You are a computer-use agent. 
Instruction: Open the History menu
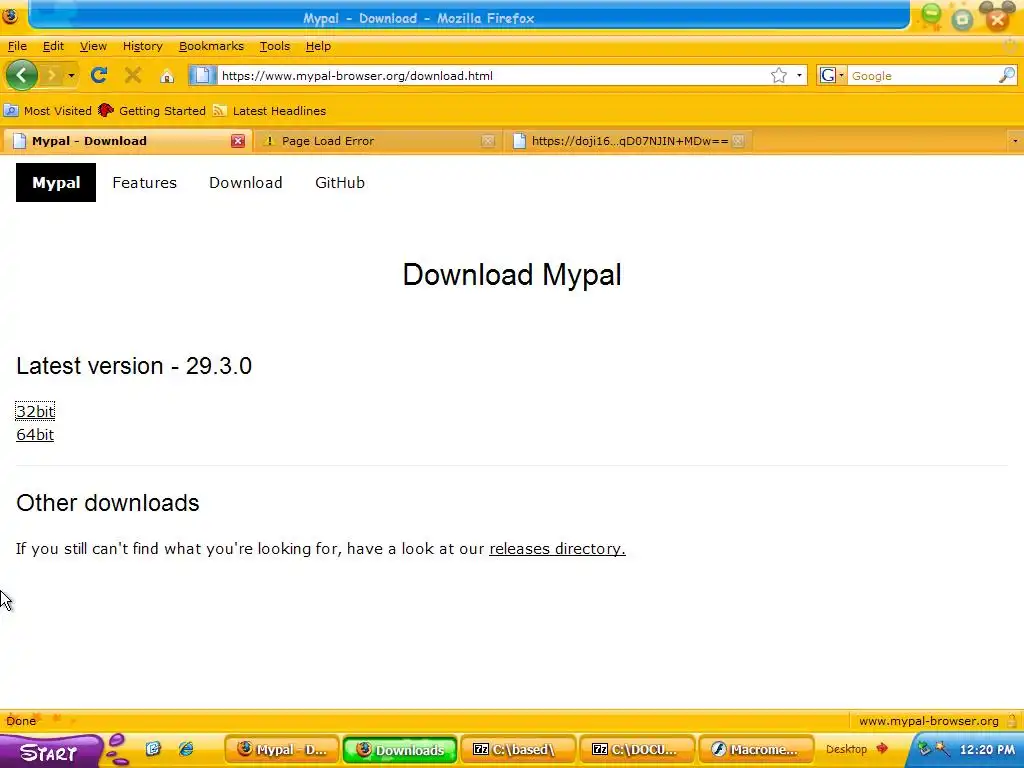(142, 46)
